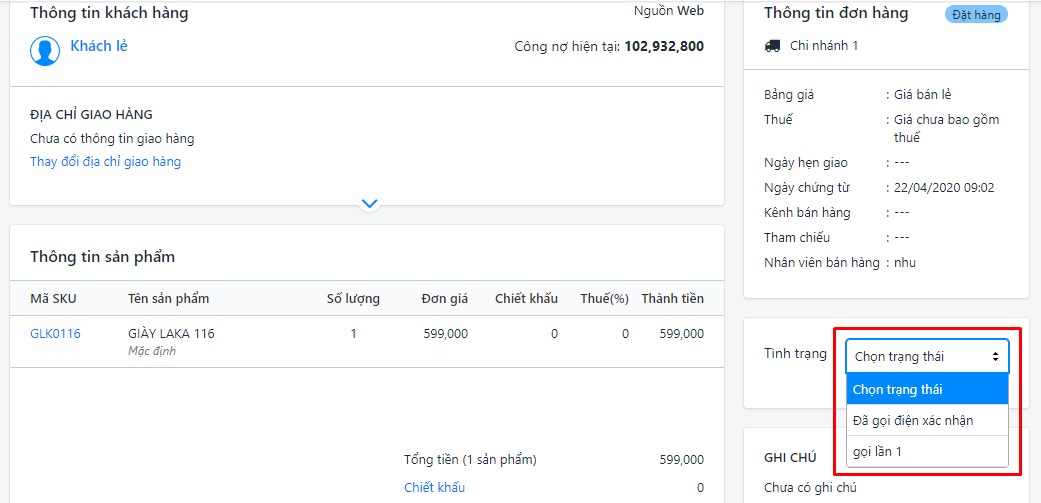Click 'Thay đổi địa chỉ giao hàng' link
This screenshot has width=1041, height=503.
click(x=105, y=162)
